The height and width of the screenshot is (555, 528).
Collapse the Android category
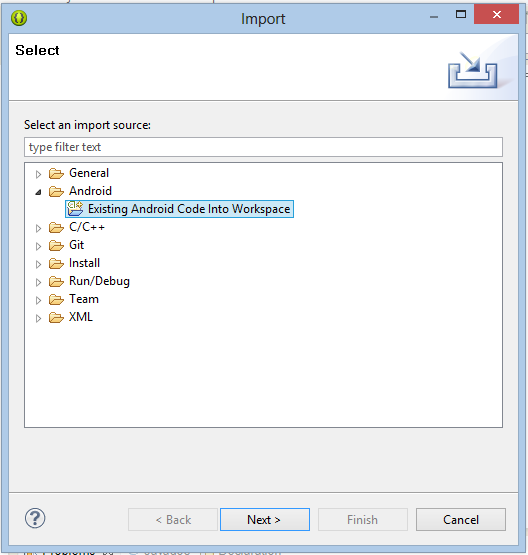[x=38, y=192]
